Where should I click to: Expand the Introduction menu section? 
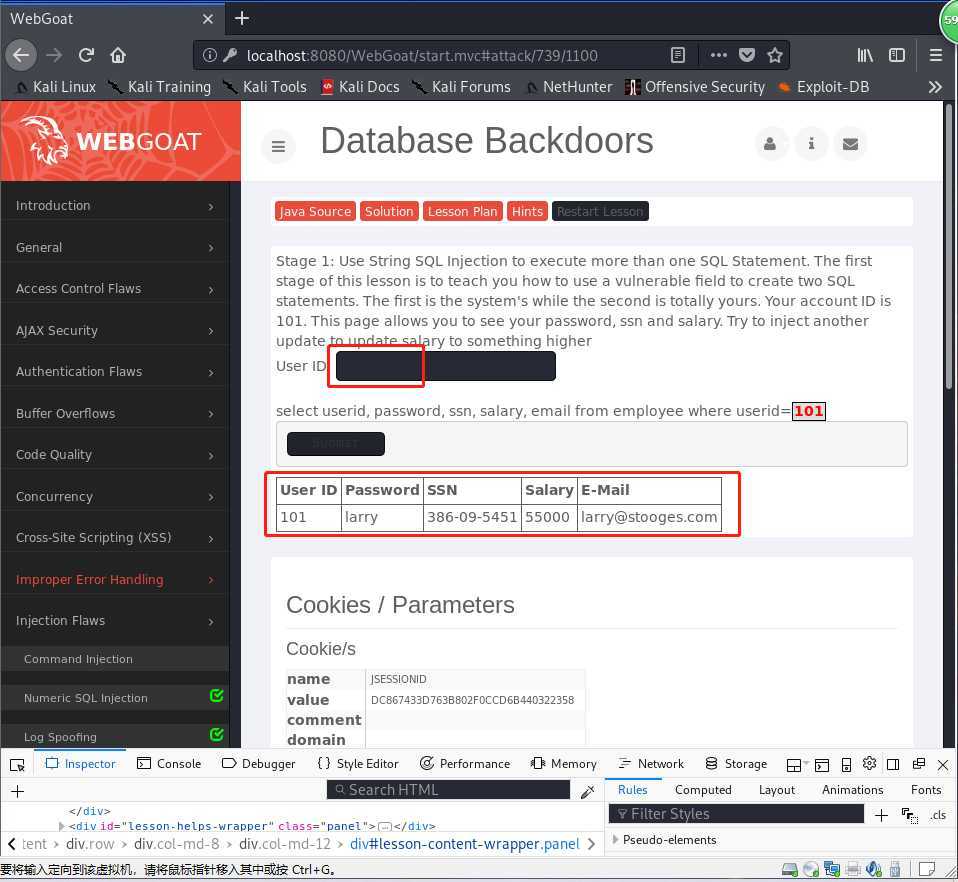pos(115,206)
